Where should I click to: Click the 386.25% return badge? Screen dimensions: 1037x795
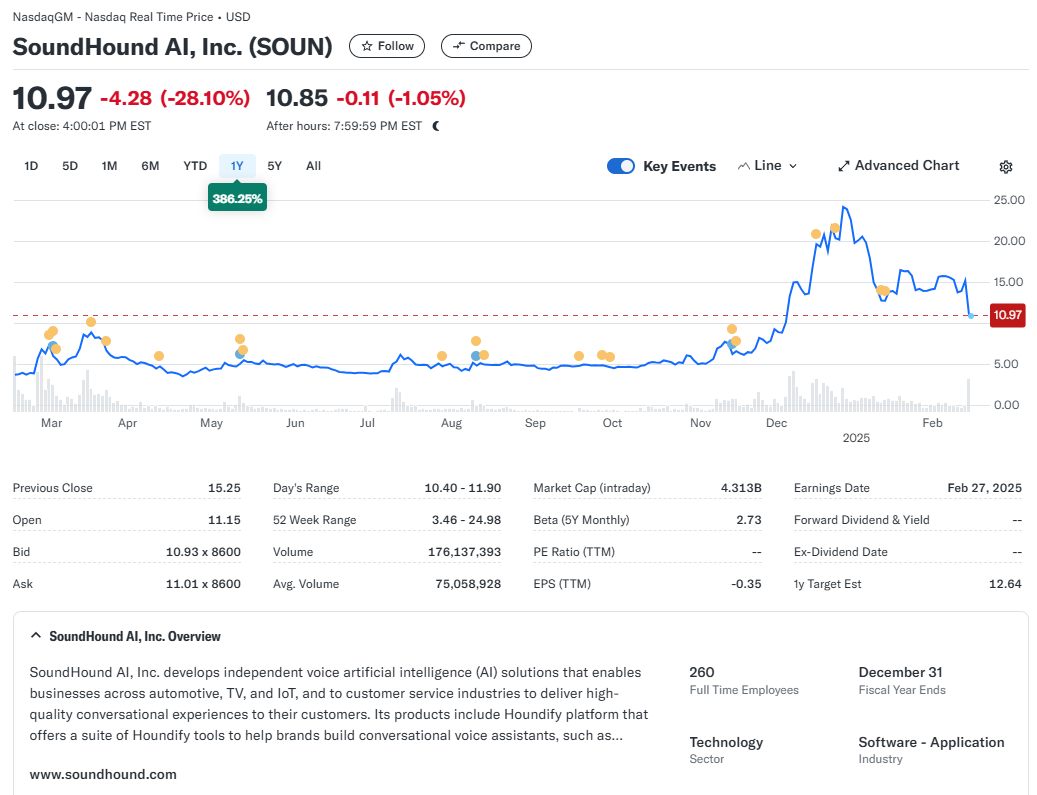(237, 198)
